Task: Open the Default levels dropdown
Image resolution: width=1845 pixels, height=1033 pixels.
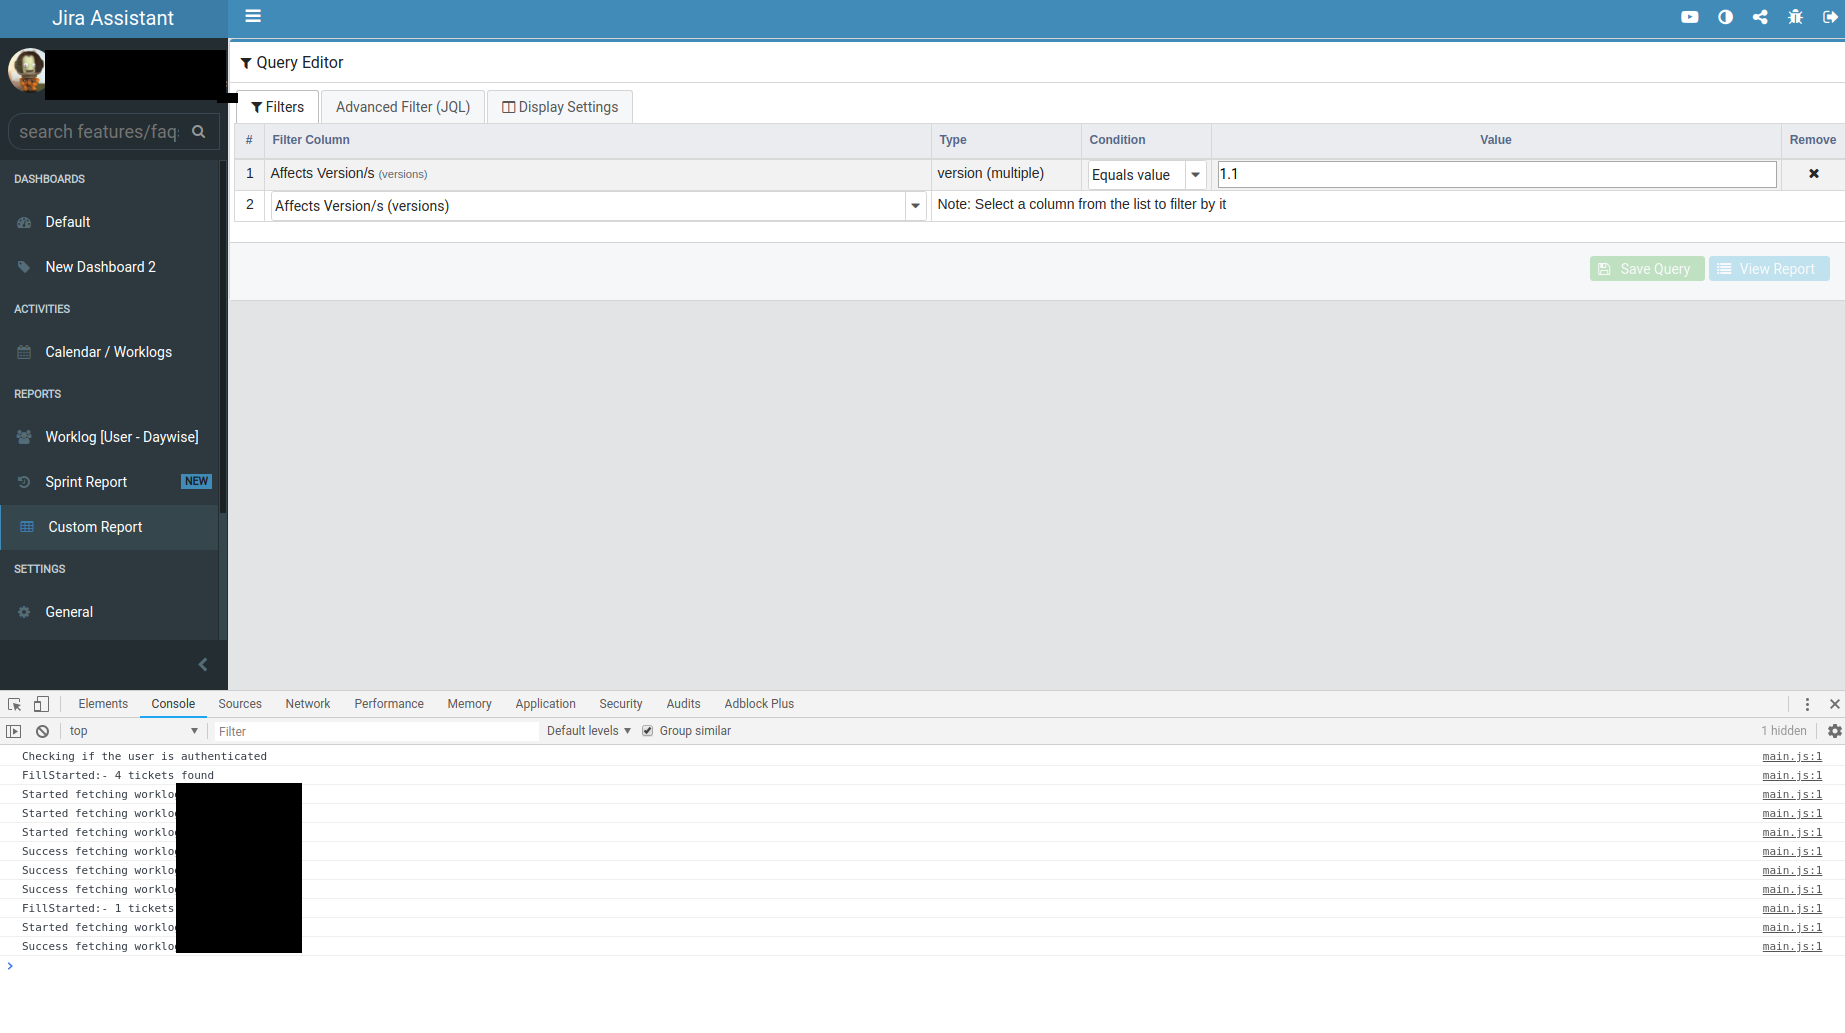Action: (x=589, y=731)
